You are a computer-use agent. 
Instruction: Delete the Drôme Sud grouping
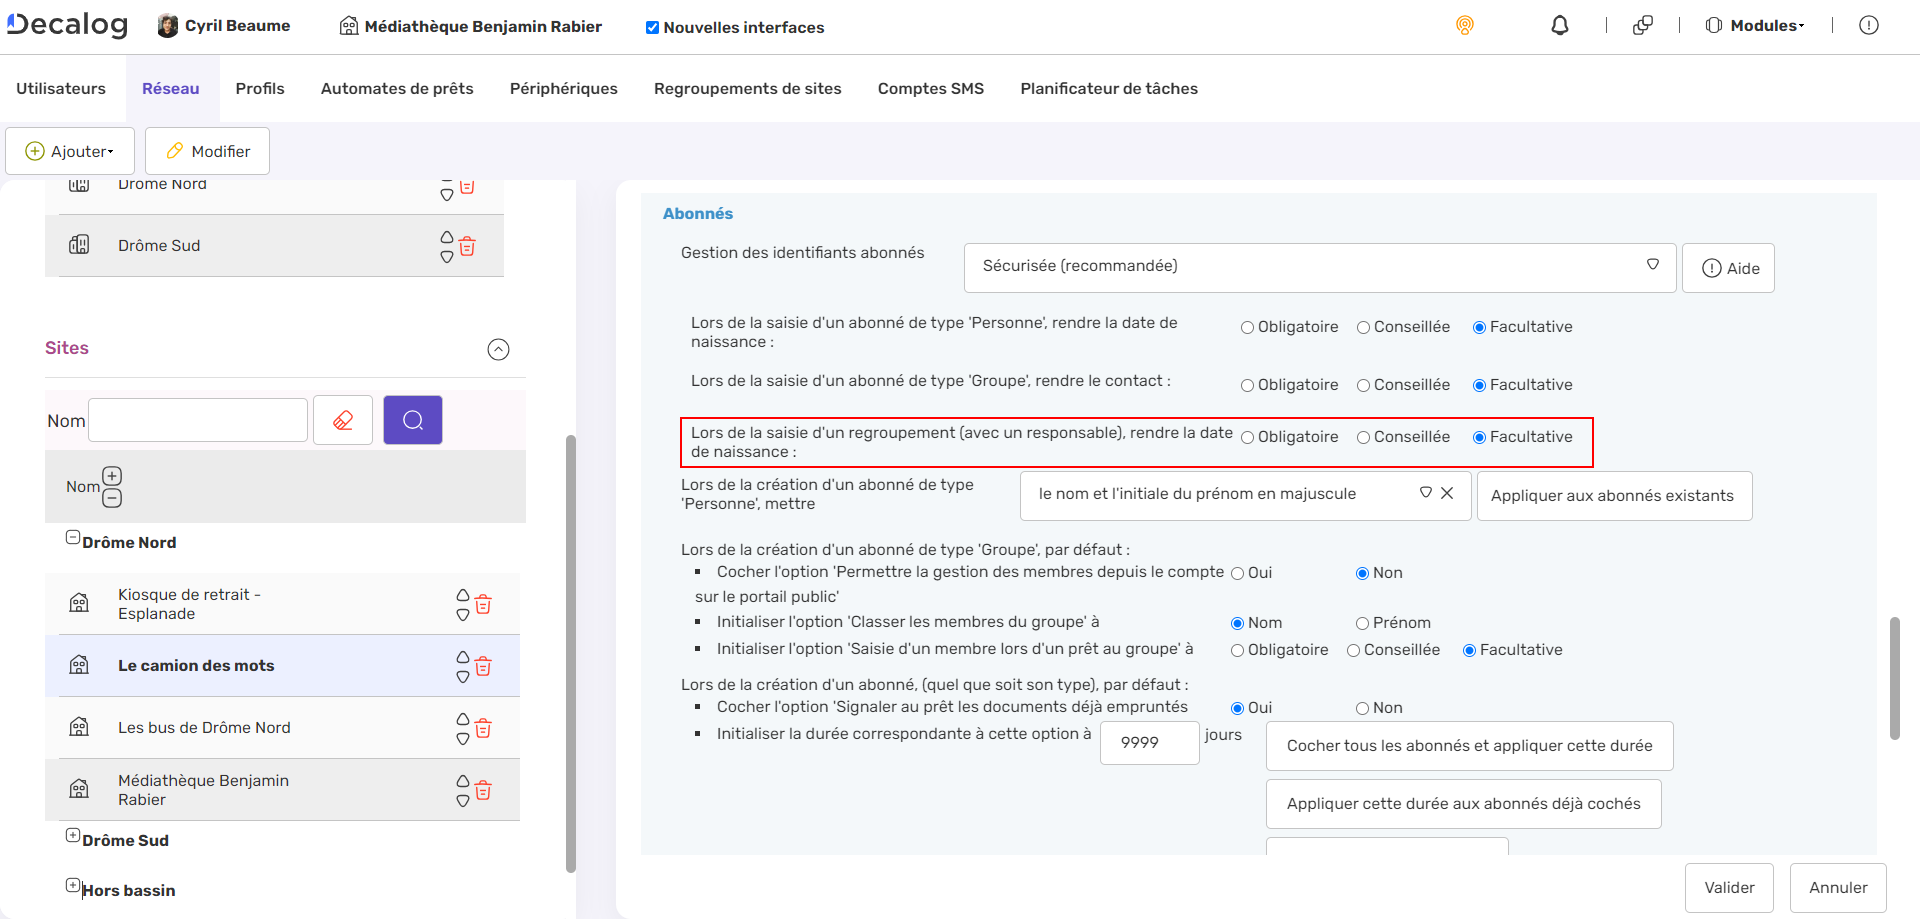(x=467, y=247)
